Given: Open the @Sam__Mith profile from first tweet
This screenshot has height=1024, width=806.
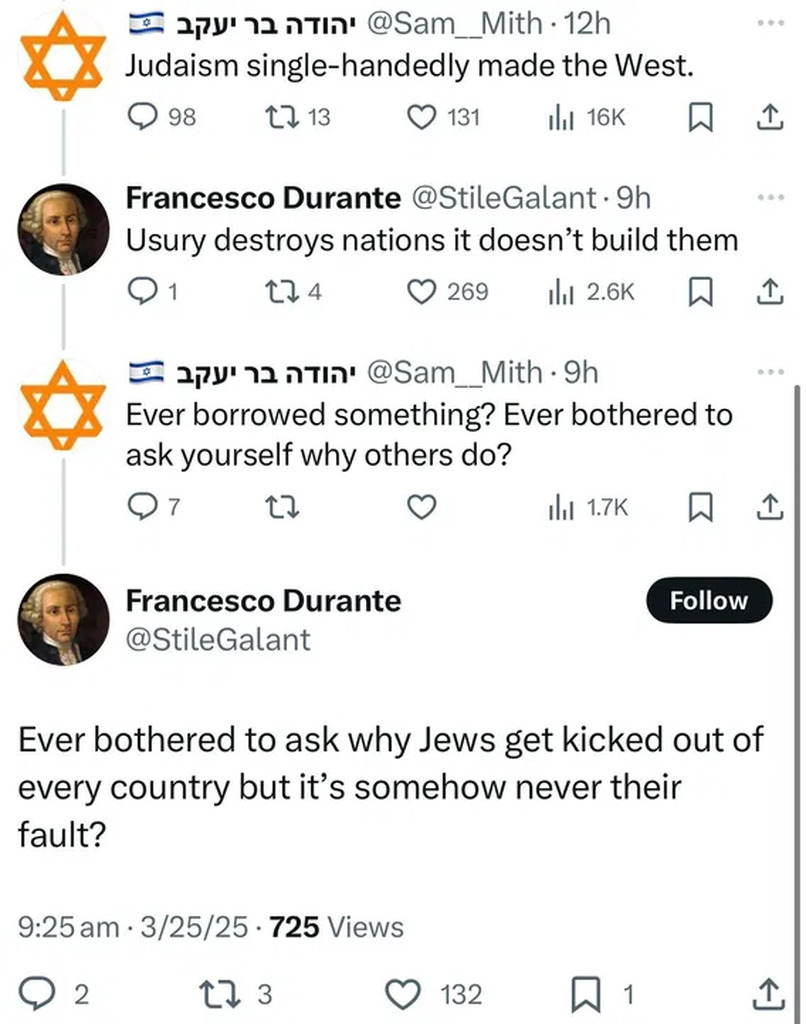Looking at the screenshot, I should point(454,24).
